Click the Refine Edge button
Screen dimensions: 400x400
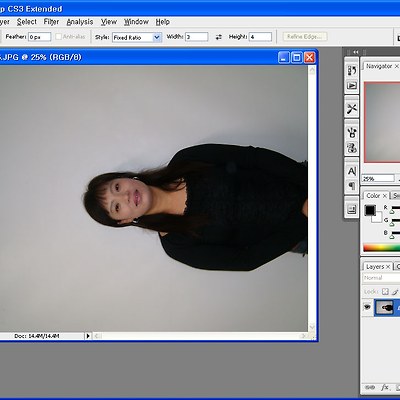point(305,37)
